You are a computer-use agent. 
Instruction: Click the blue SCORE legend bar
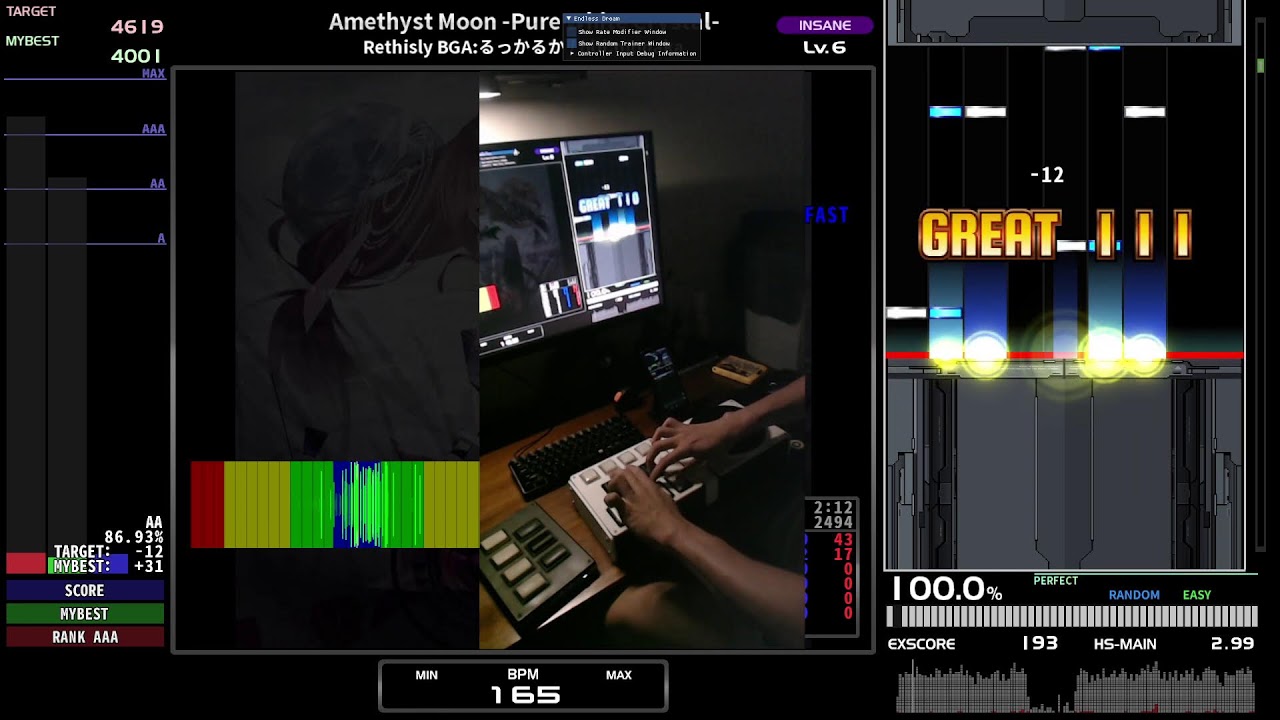[85, 591]
